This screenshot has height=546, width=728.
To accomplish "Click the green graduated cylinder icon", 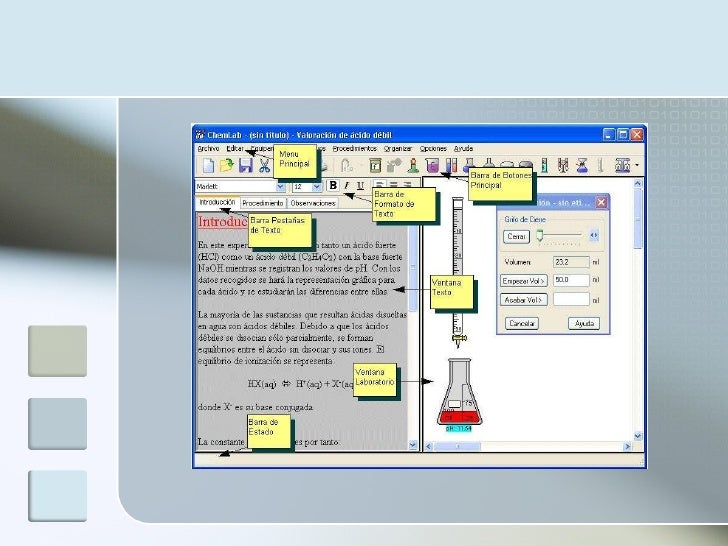I will click(544, 165).
